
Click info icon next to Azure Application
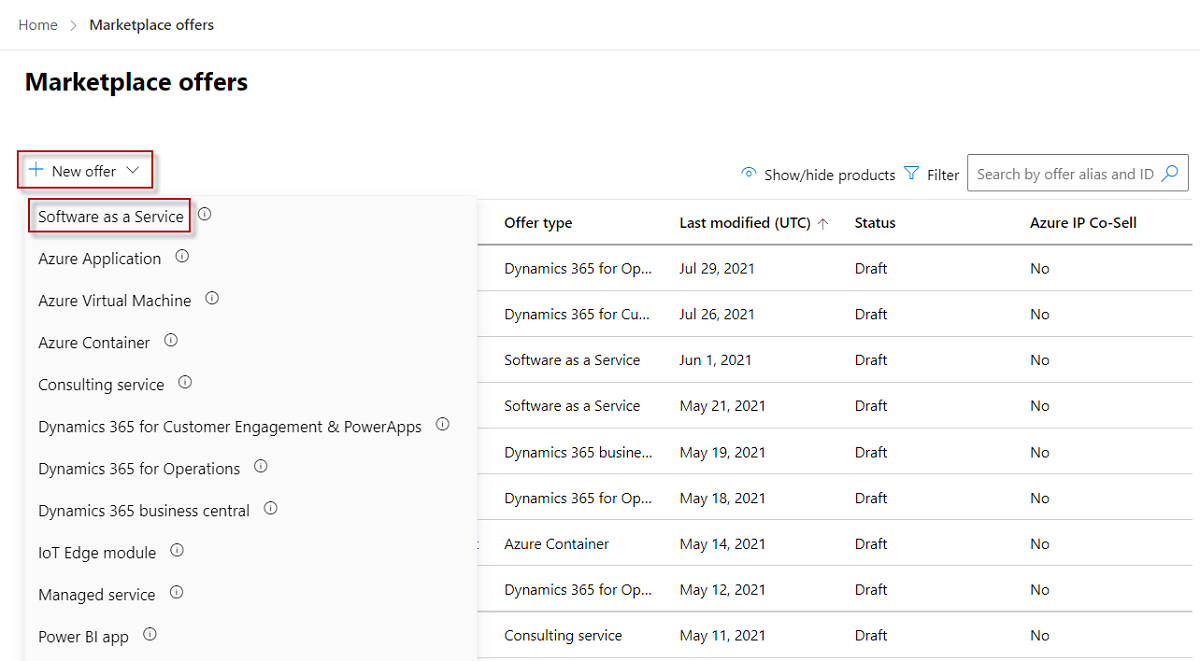(182, 257)
